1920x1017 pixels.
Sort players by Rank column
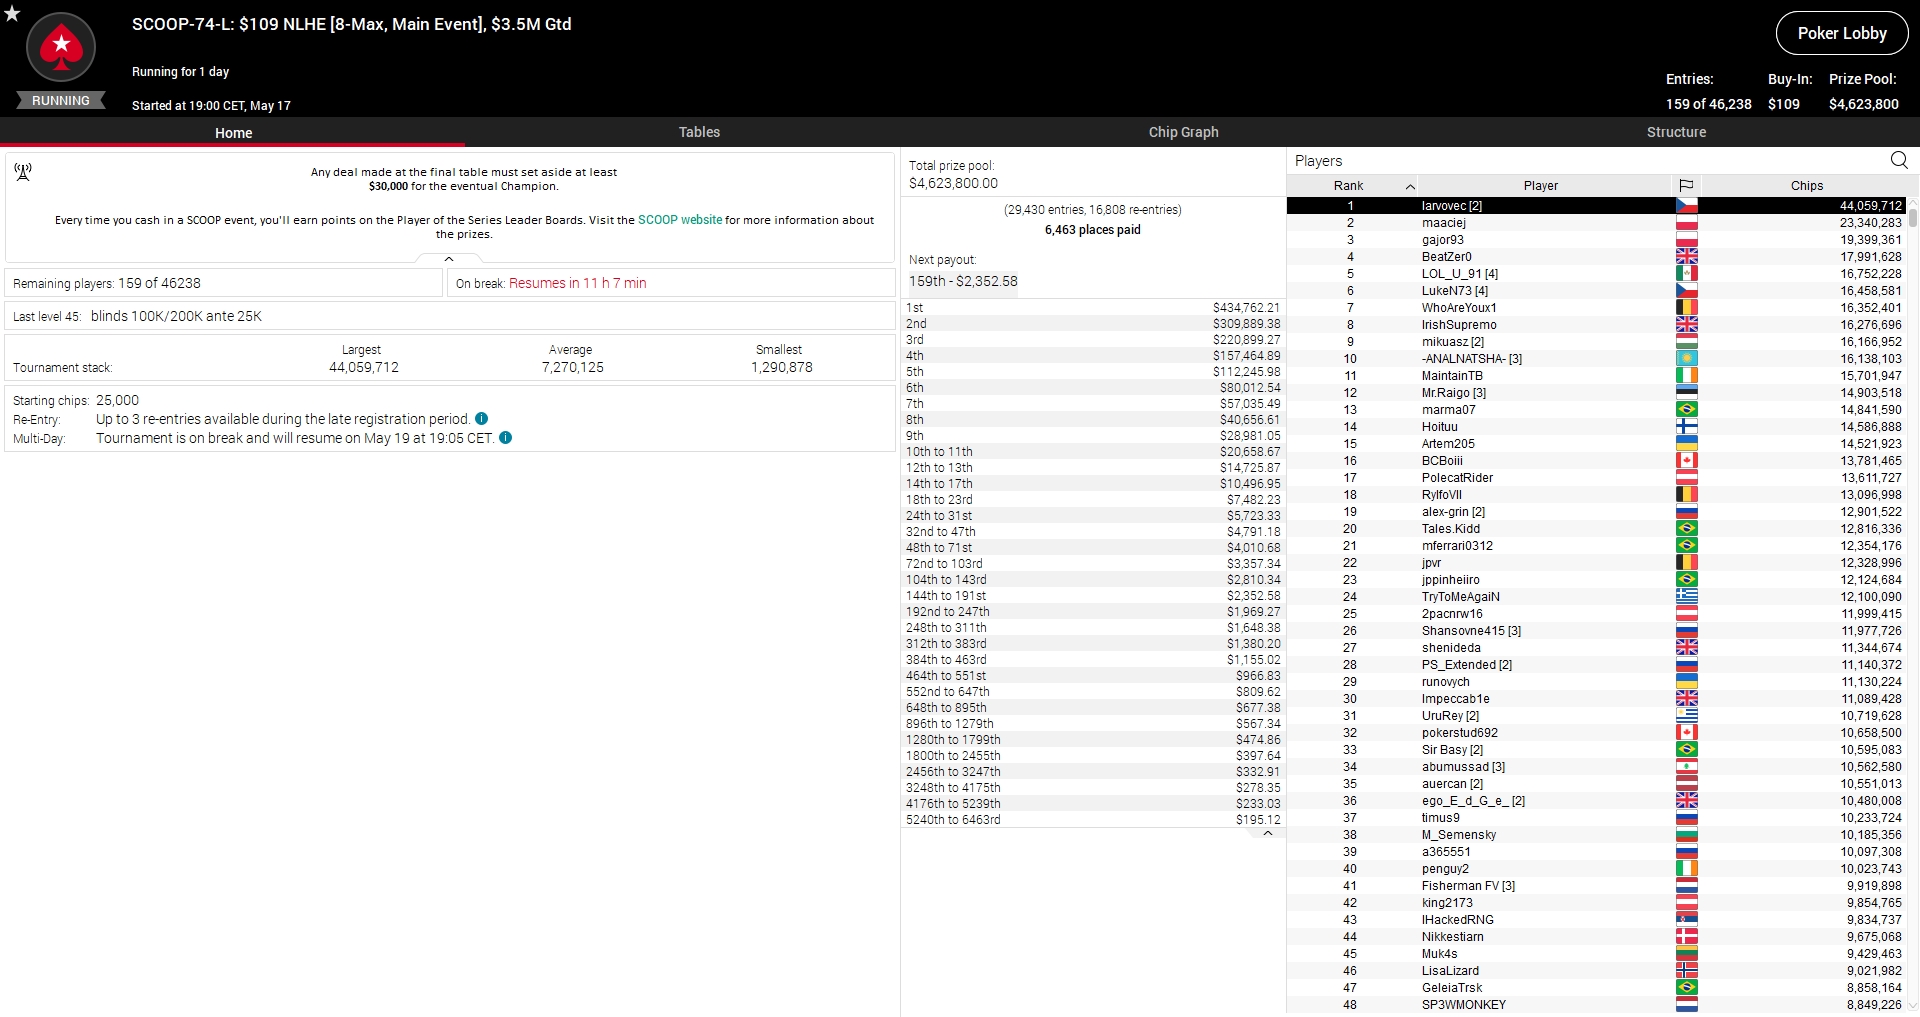pyautogui.click(x=1354, y=185)
